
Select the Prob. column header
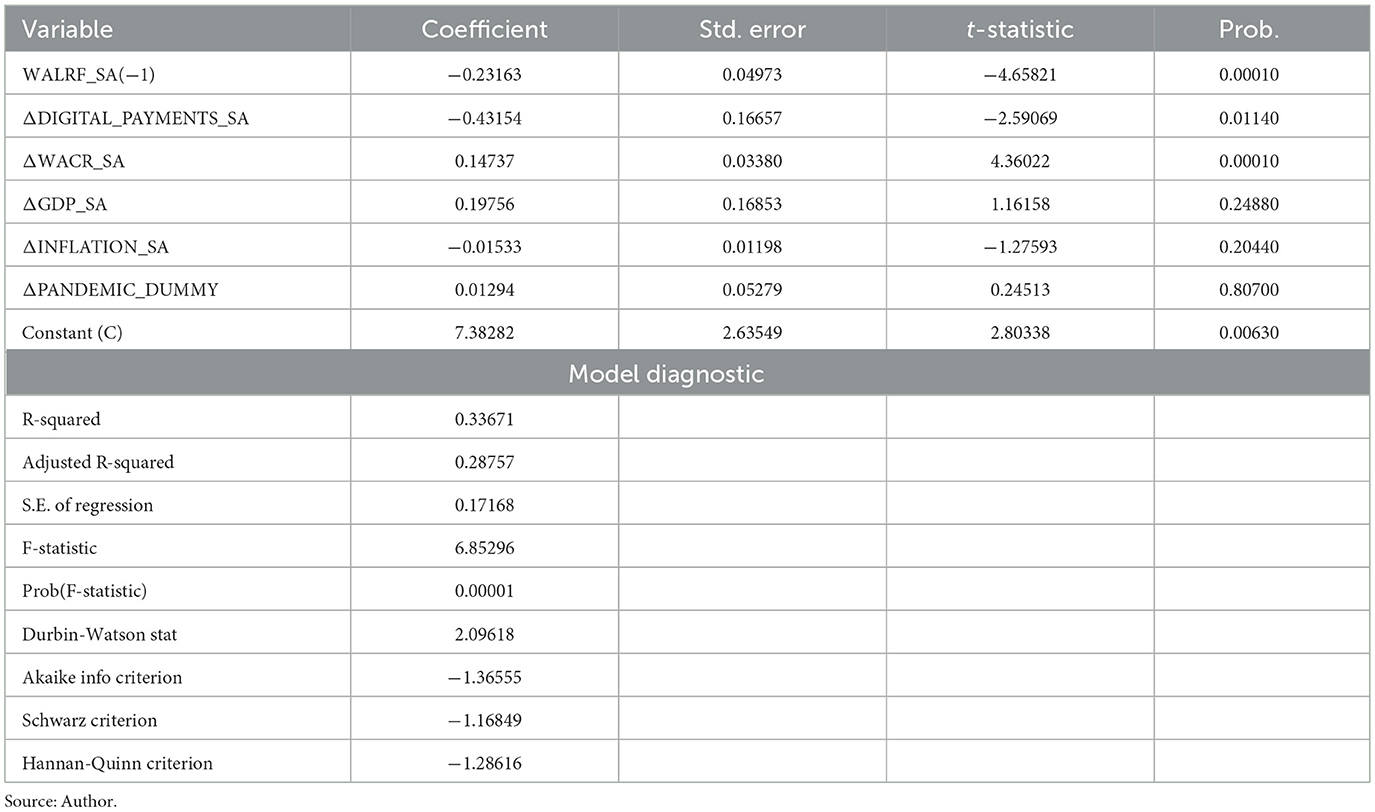click(x=1262, y=29)
